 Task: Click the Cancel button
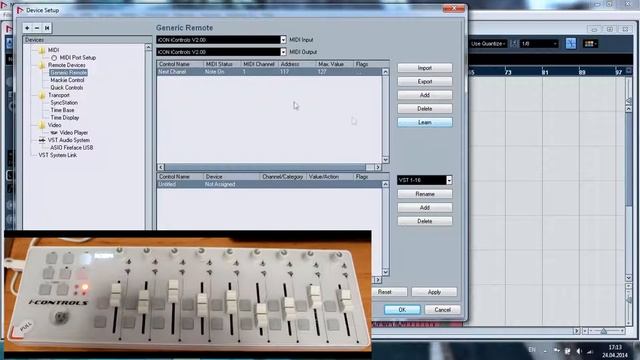442,310
